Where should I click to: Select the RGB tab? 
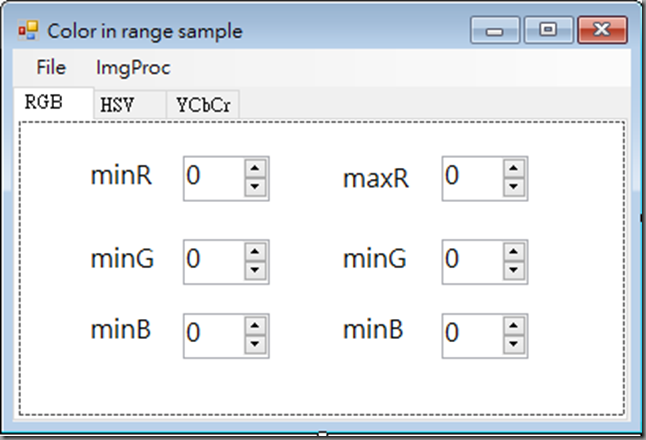point(54,103)
